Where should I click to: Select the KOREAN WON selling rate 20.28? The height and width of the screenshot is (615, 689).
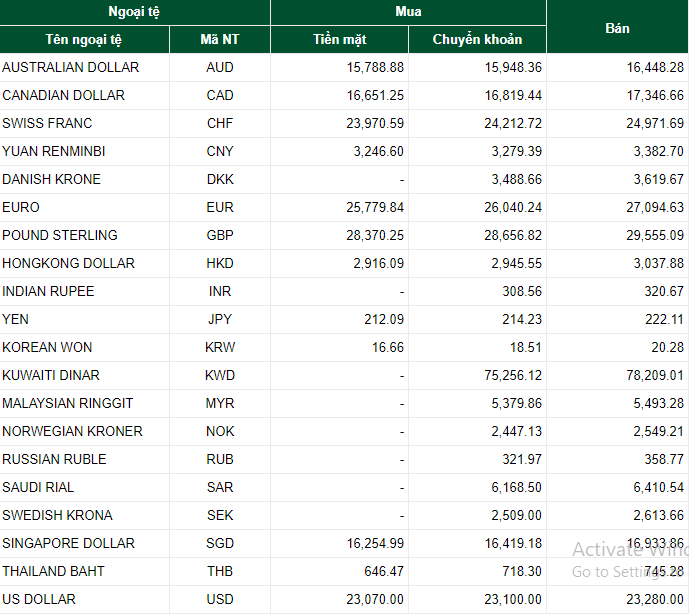666,347
